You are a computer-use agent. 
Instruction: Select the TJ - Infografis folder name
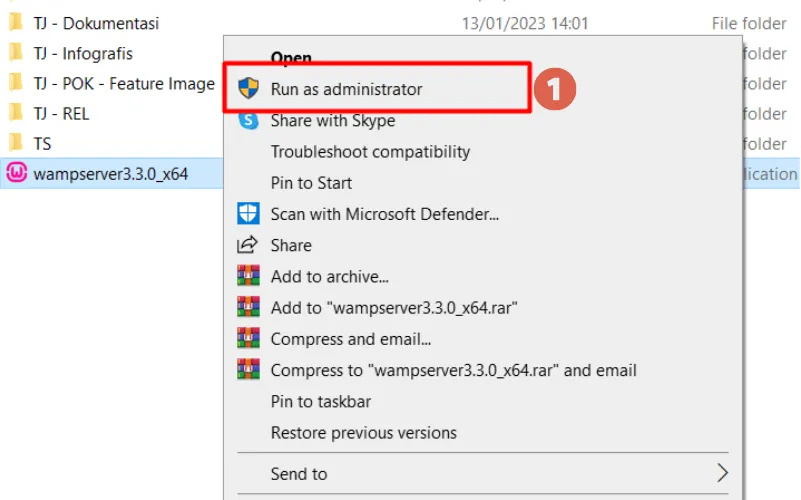pos(83,54)
